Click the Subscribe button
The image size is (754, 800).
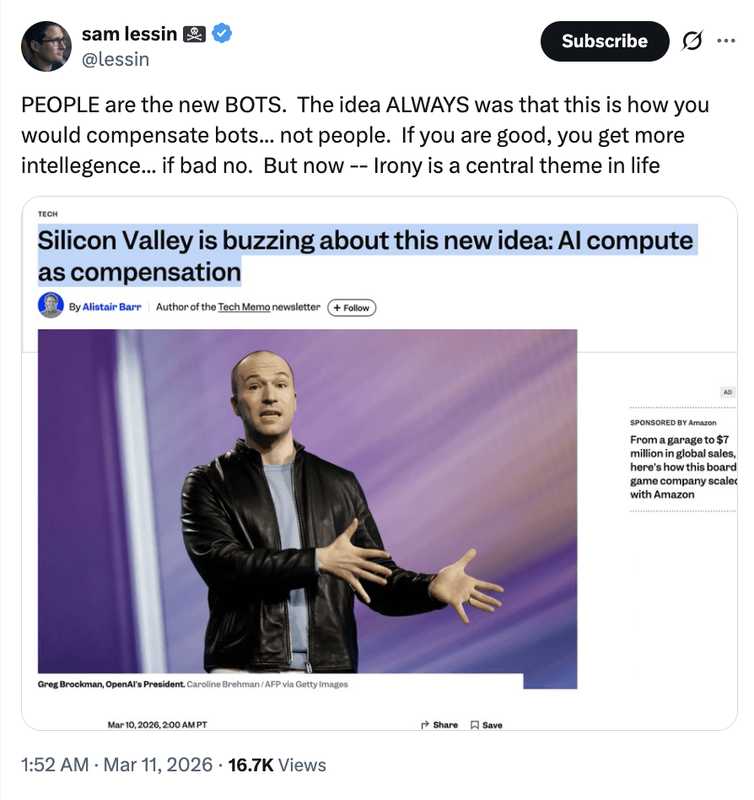604,41
